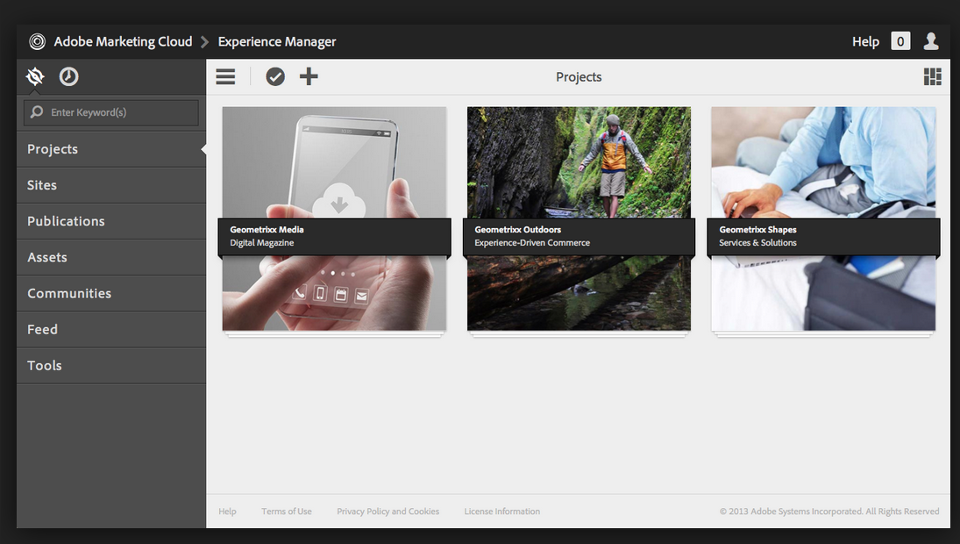This screenshot has height=544, width=960.
Task: Click the Adobe Marketing Cloud breadcrumb text
Action: [x=123, y=42]
